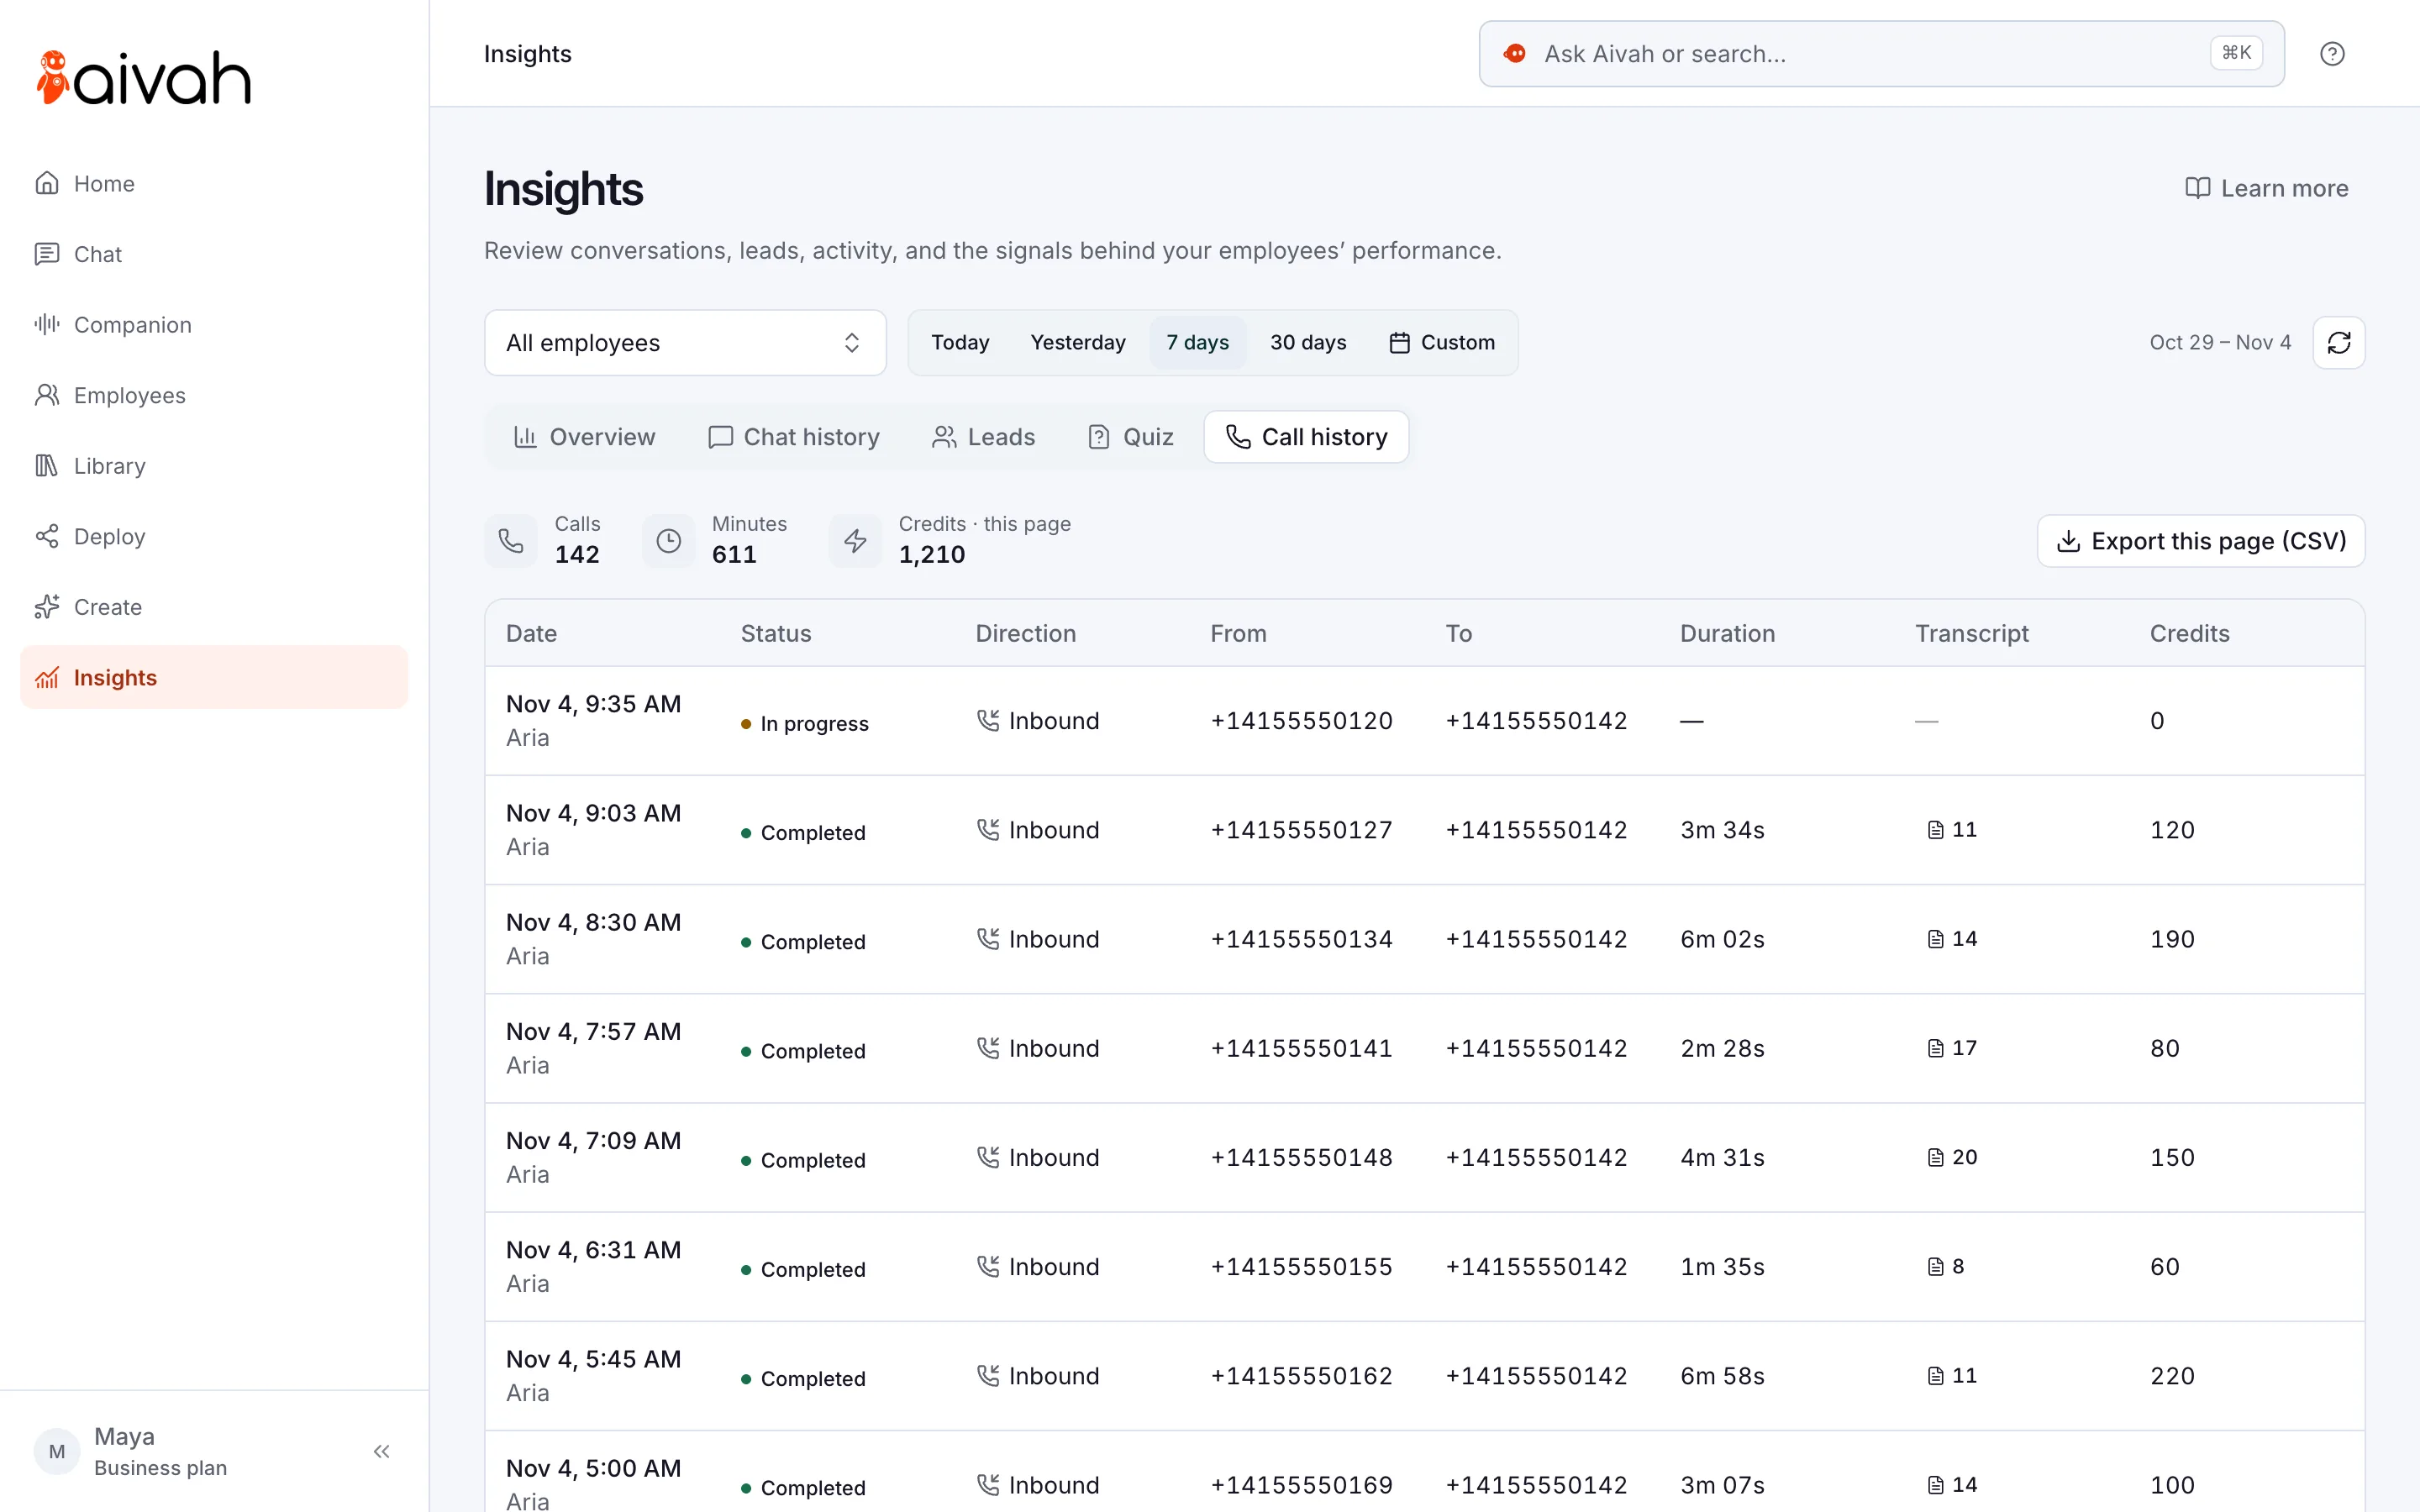Click the In progress call row status
Image resolution: width=2420 pixels, height=1512 pixels.
click(805, 723)
